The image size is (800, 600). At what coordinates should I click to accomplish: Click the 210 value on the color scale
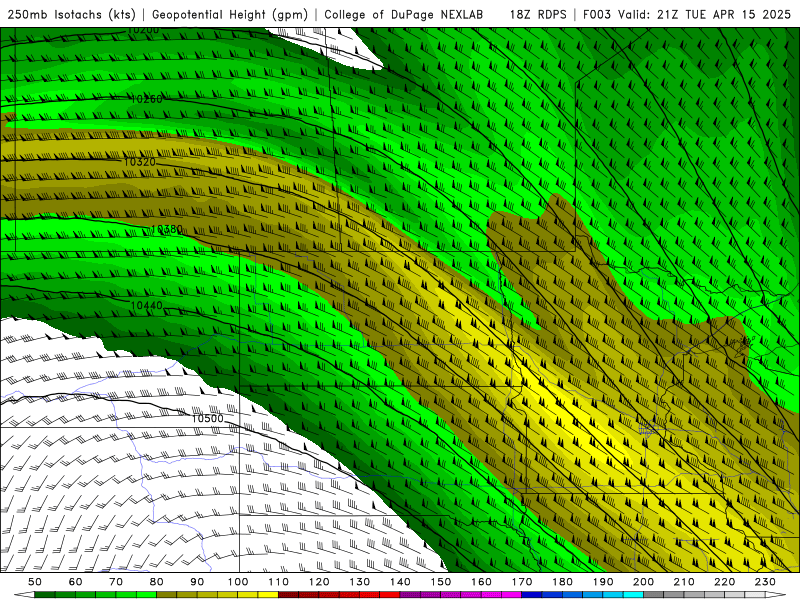coord(684,582)
